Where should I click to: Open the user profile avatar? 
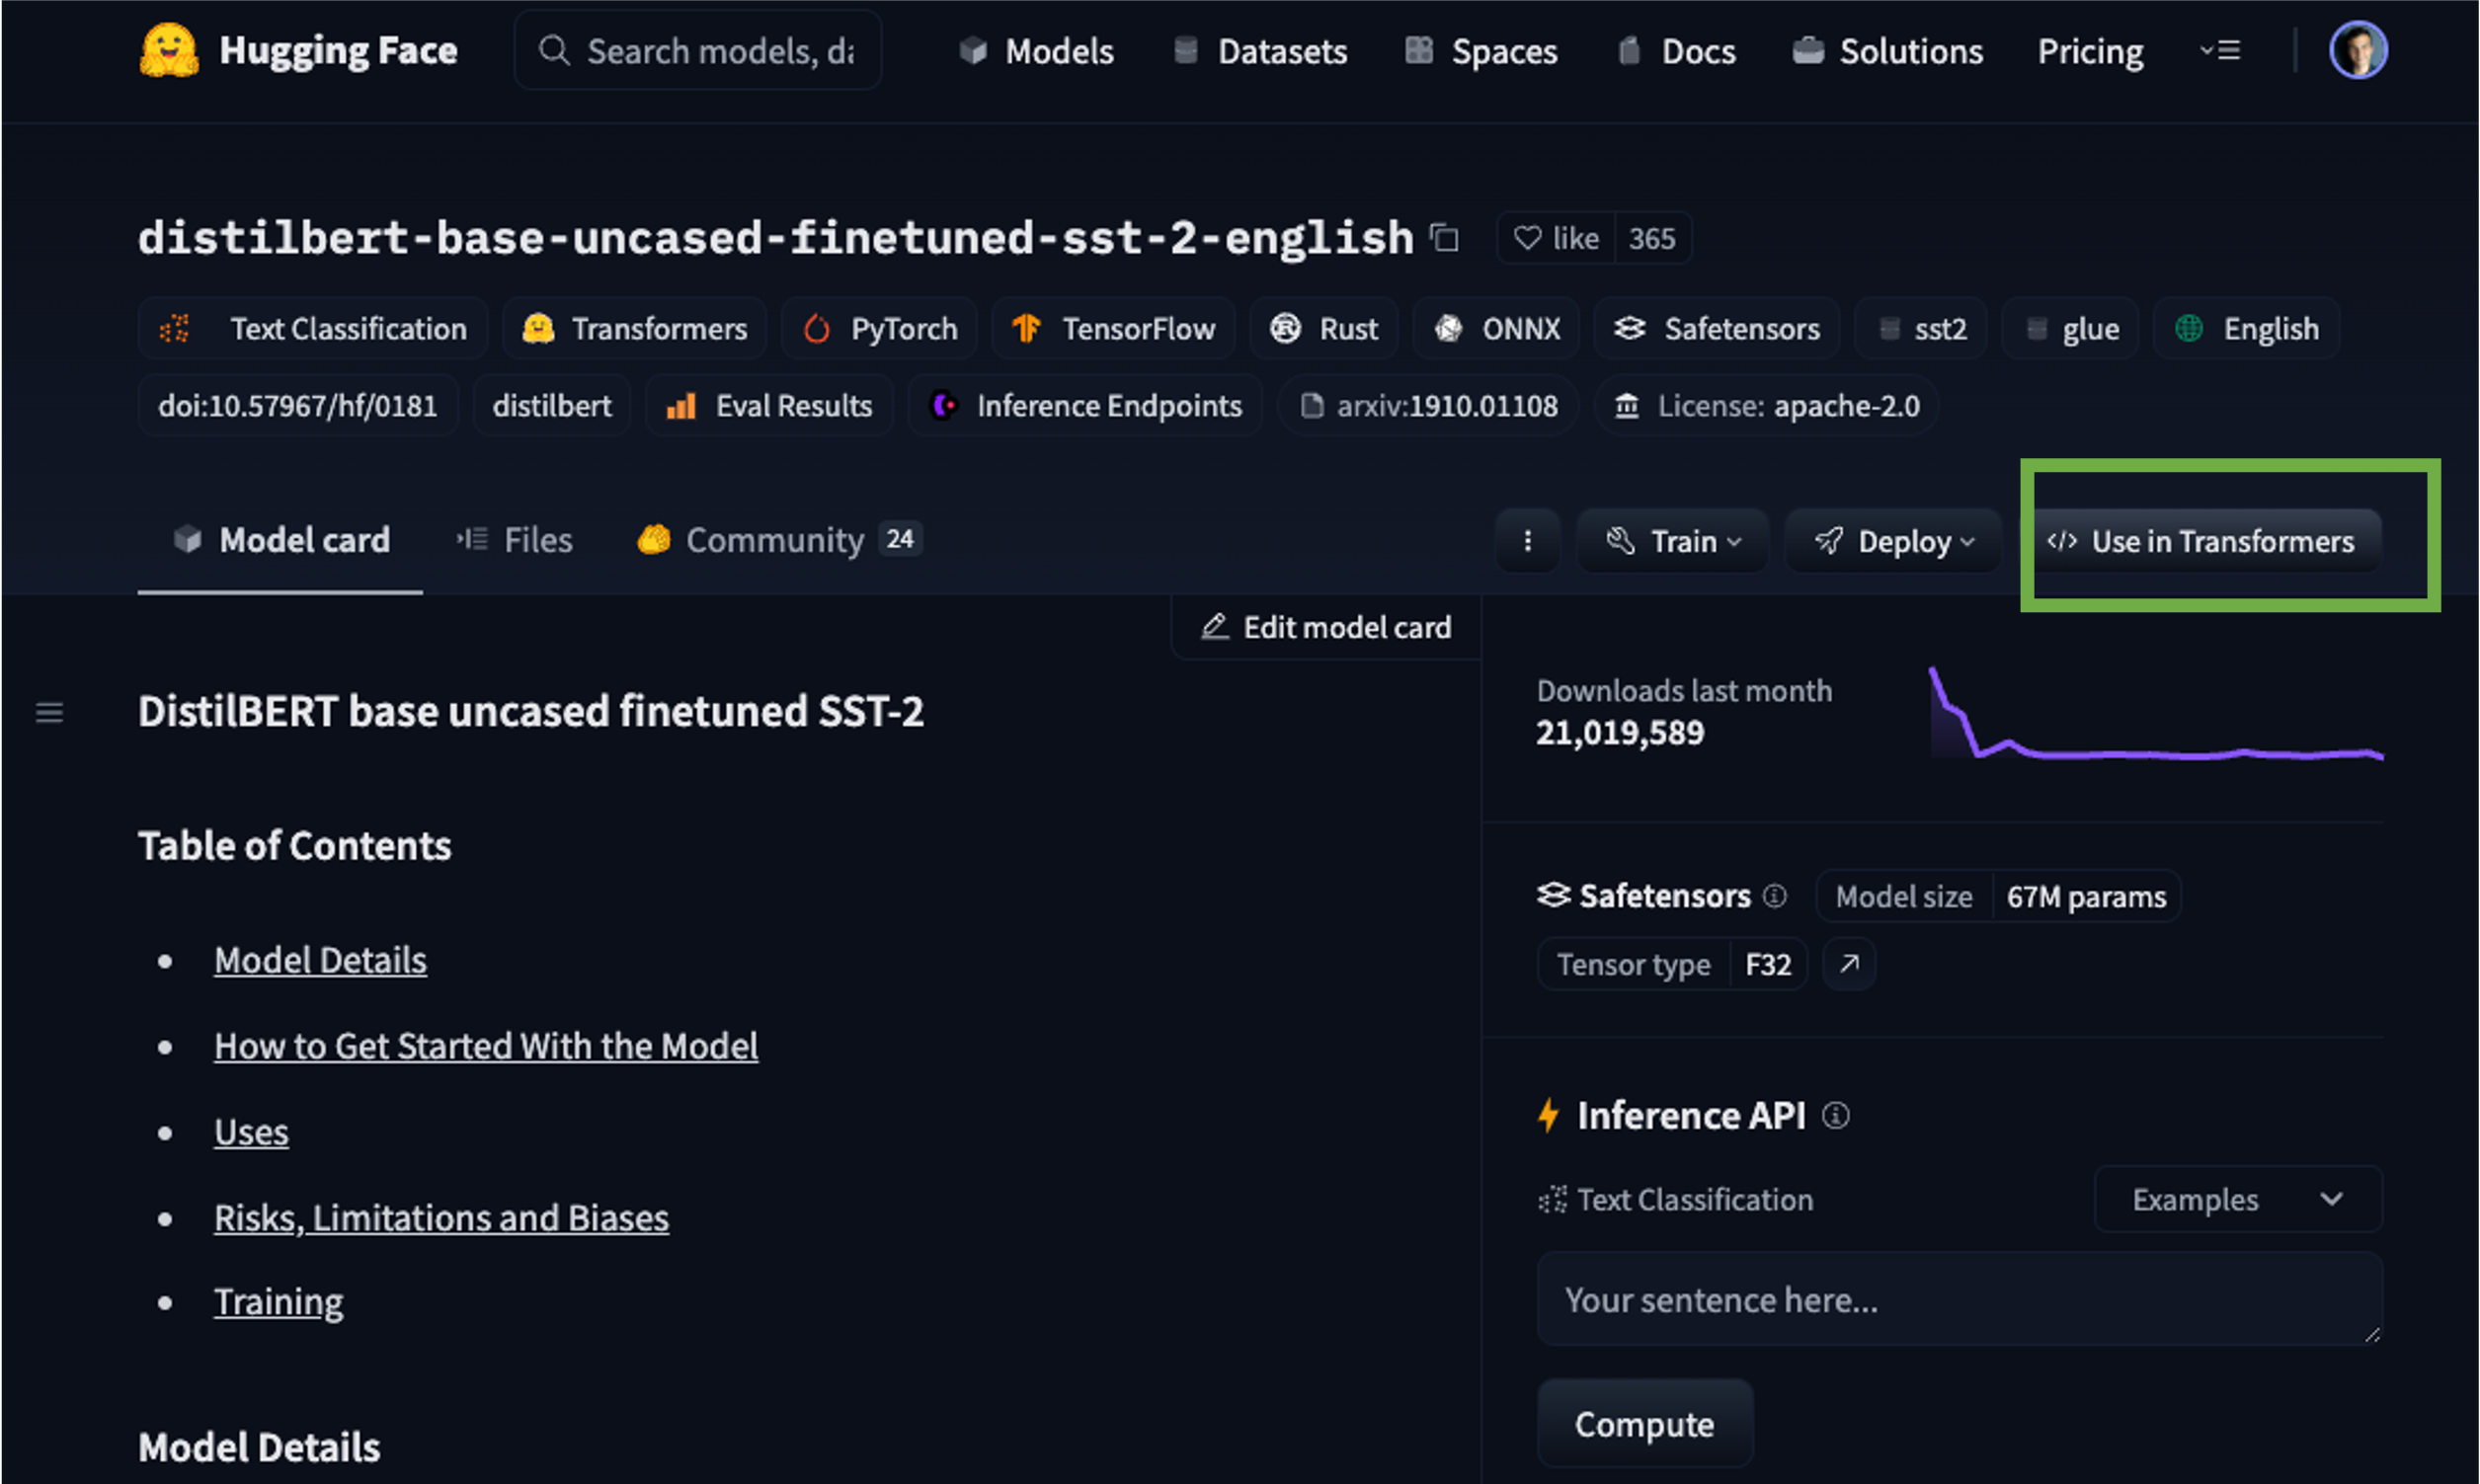(2358, 50)
